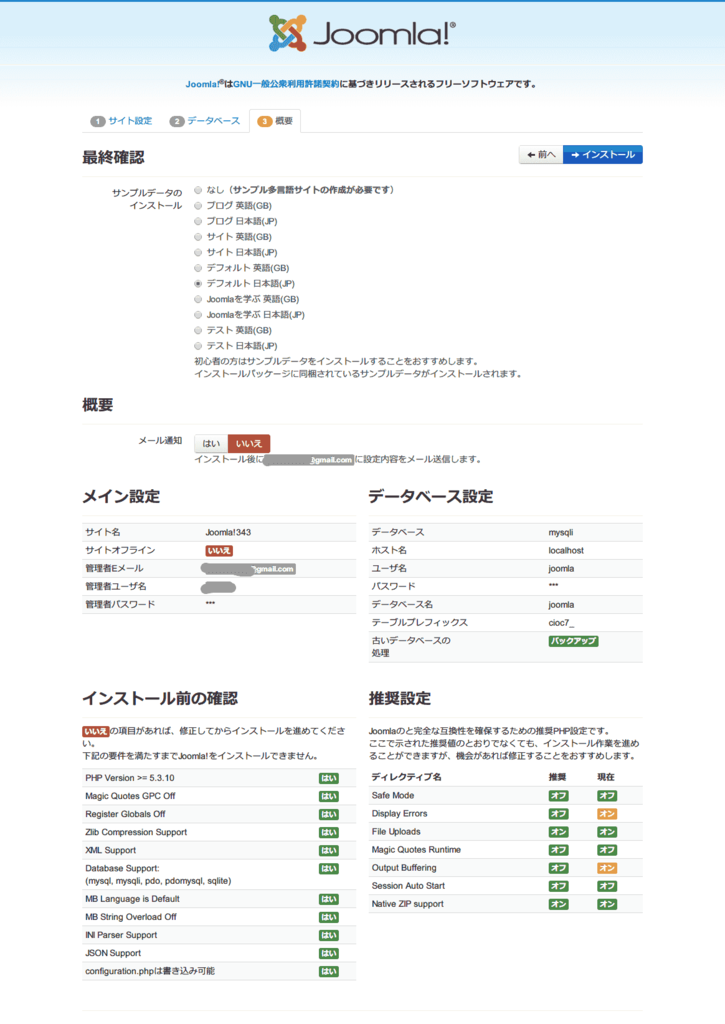Click the データベース名 value joomla
Image resolution: width=725 pixels, height=1024 pixels.
click(x=561, y=605)
